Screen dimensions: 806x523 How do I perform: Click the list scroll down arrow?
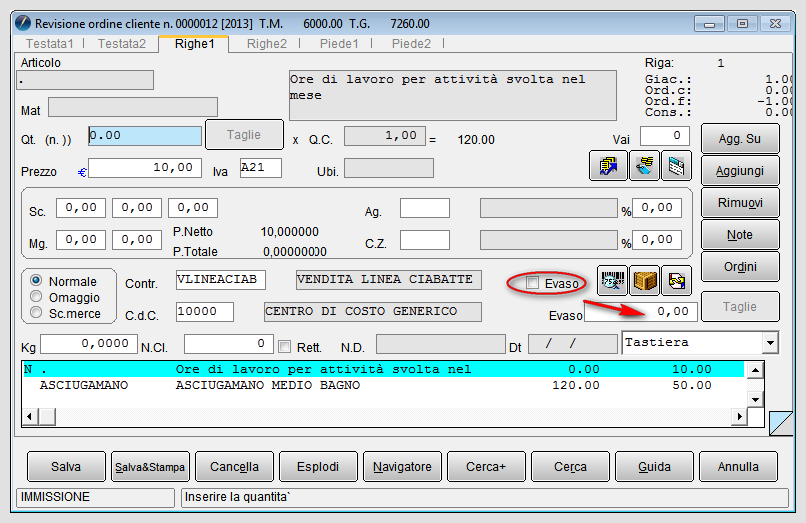point(755,399)
